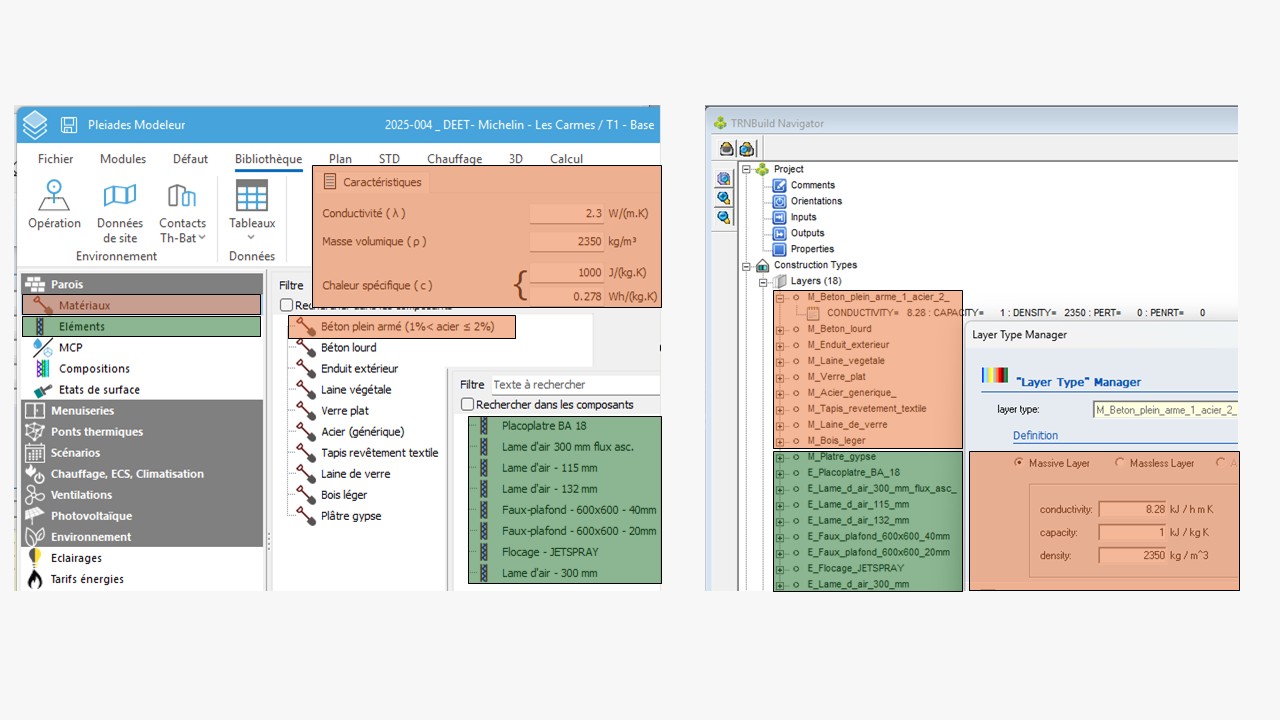Open Tarifs énergies flame entry
Screen dimensions: 1280x720
pos(35,579)
